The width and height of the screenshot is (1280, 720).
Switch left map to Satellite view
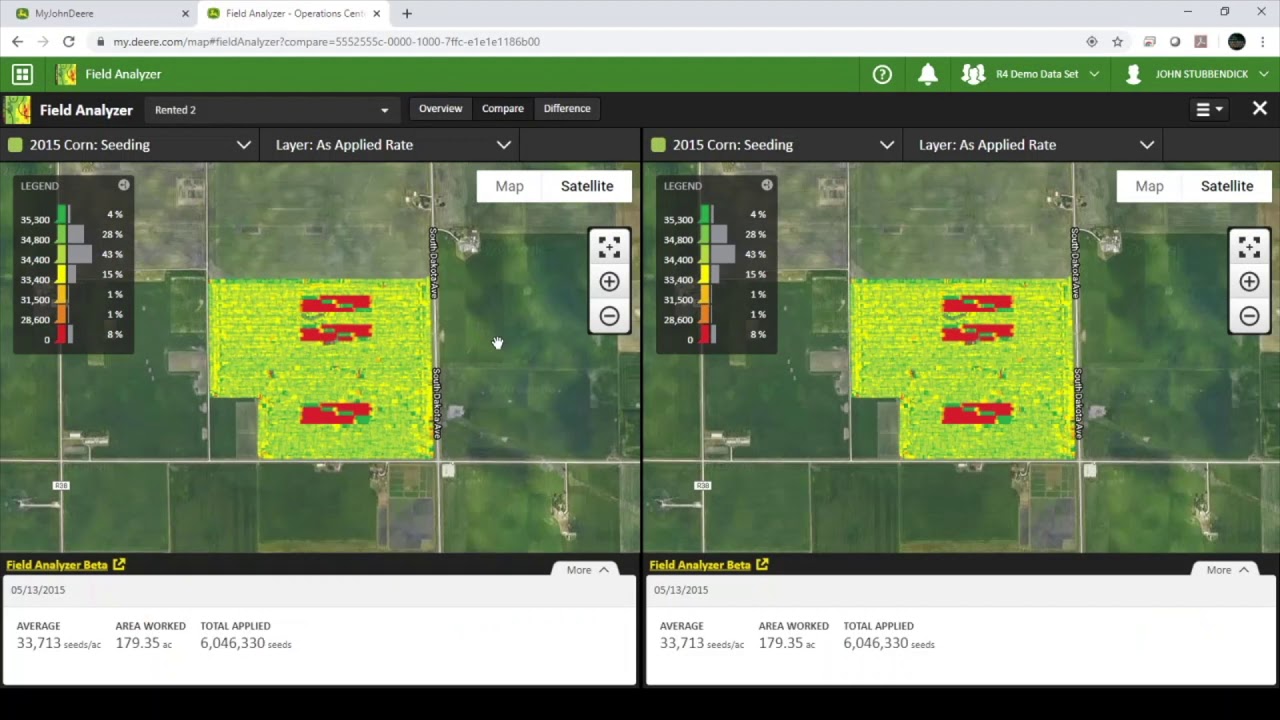[x=587, y=186]
